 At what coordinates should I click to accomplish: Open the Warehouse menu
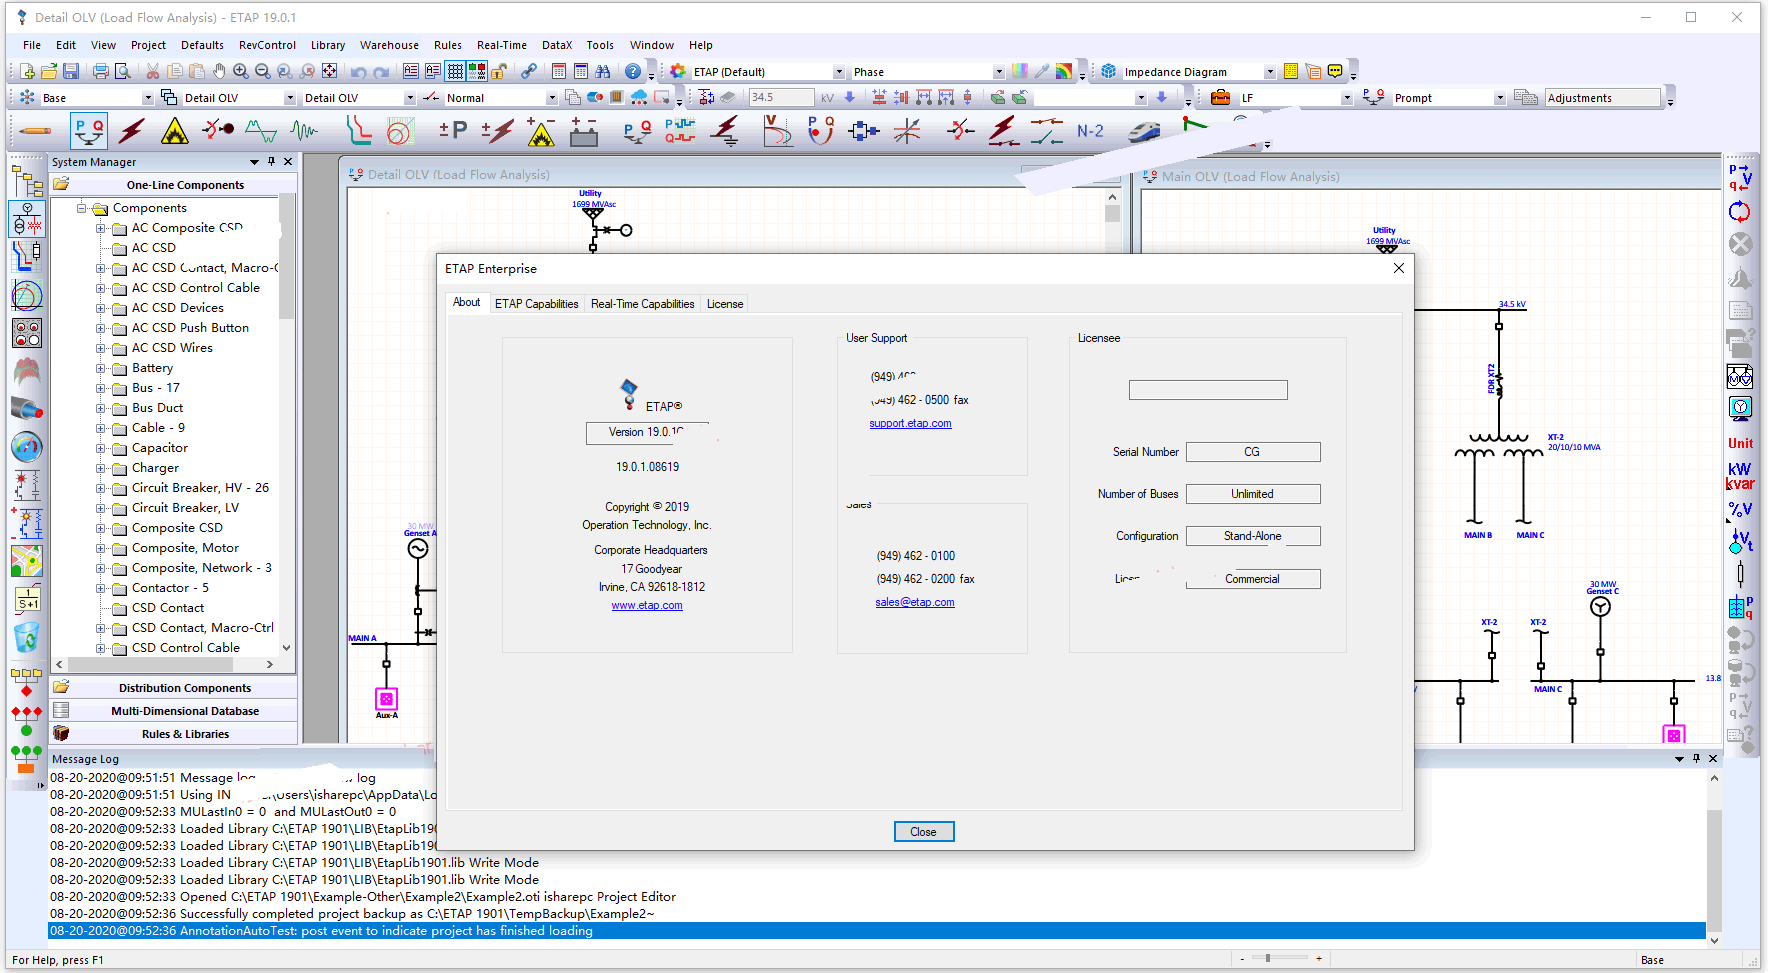coord(389,45)
